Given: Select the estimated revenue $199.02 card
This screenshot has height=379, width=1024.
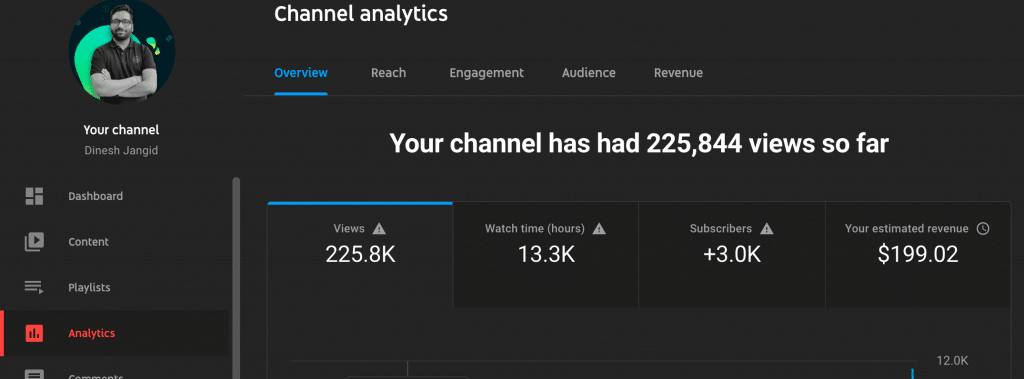Looking at the screenshot, I should point(918,255).
